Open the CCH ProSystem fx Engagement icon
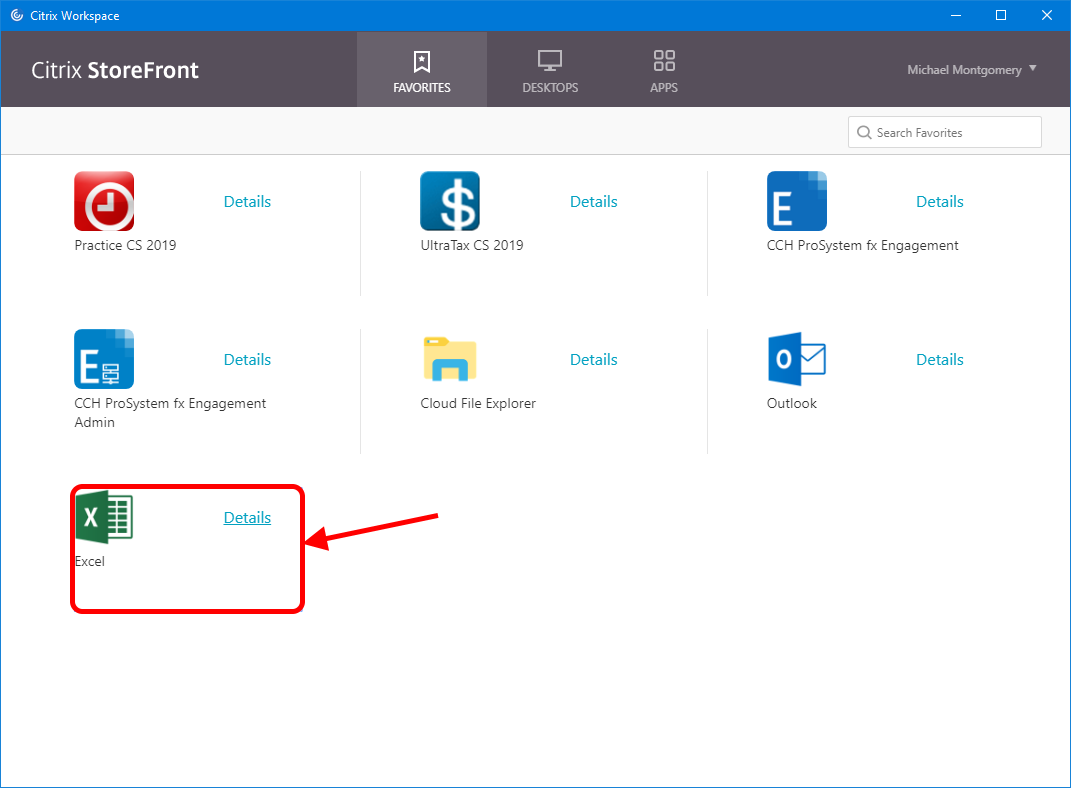The image size is (1071, 788). point(796,201)
